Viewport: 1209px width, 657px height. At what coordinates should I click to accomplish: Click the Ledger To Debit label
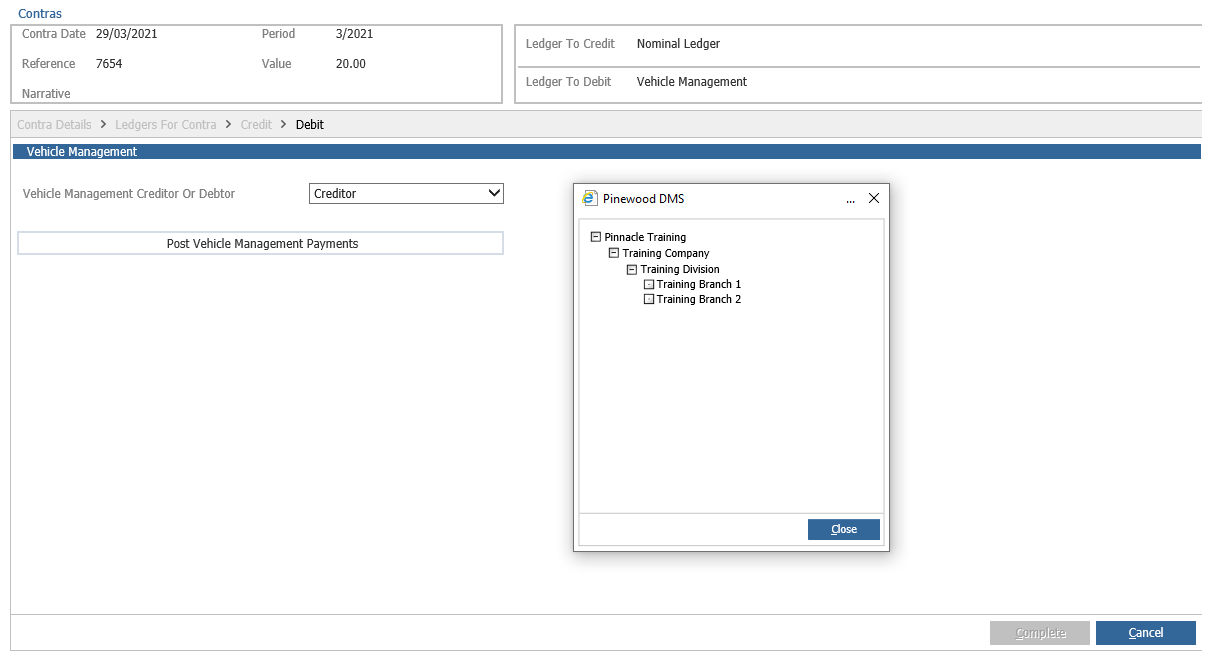(x=569, y=82)
